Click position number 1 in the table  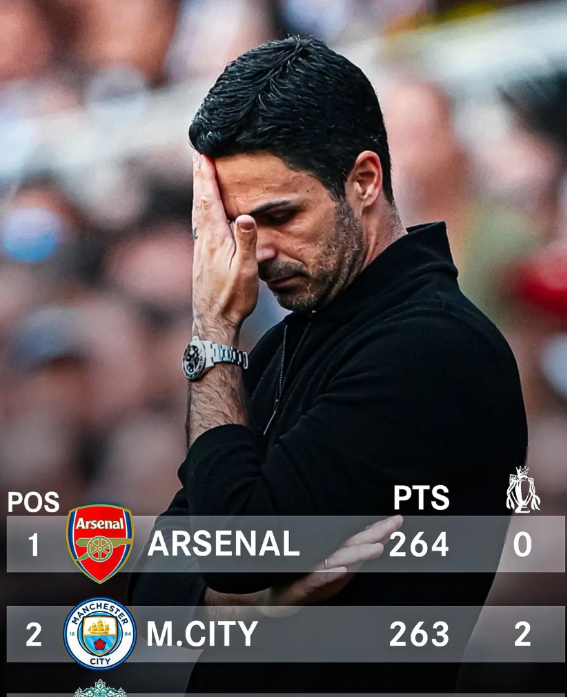pyautogui.click(x=33, y=545)
